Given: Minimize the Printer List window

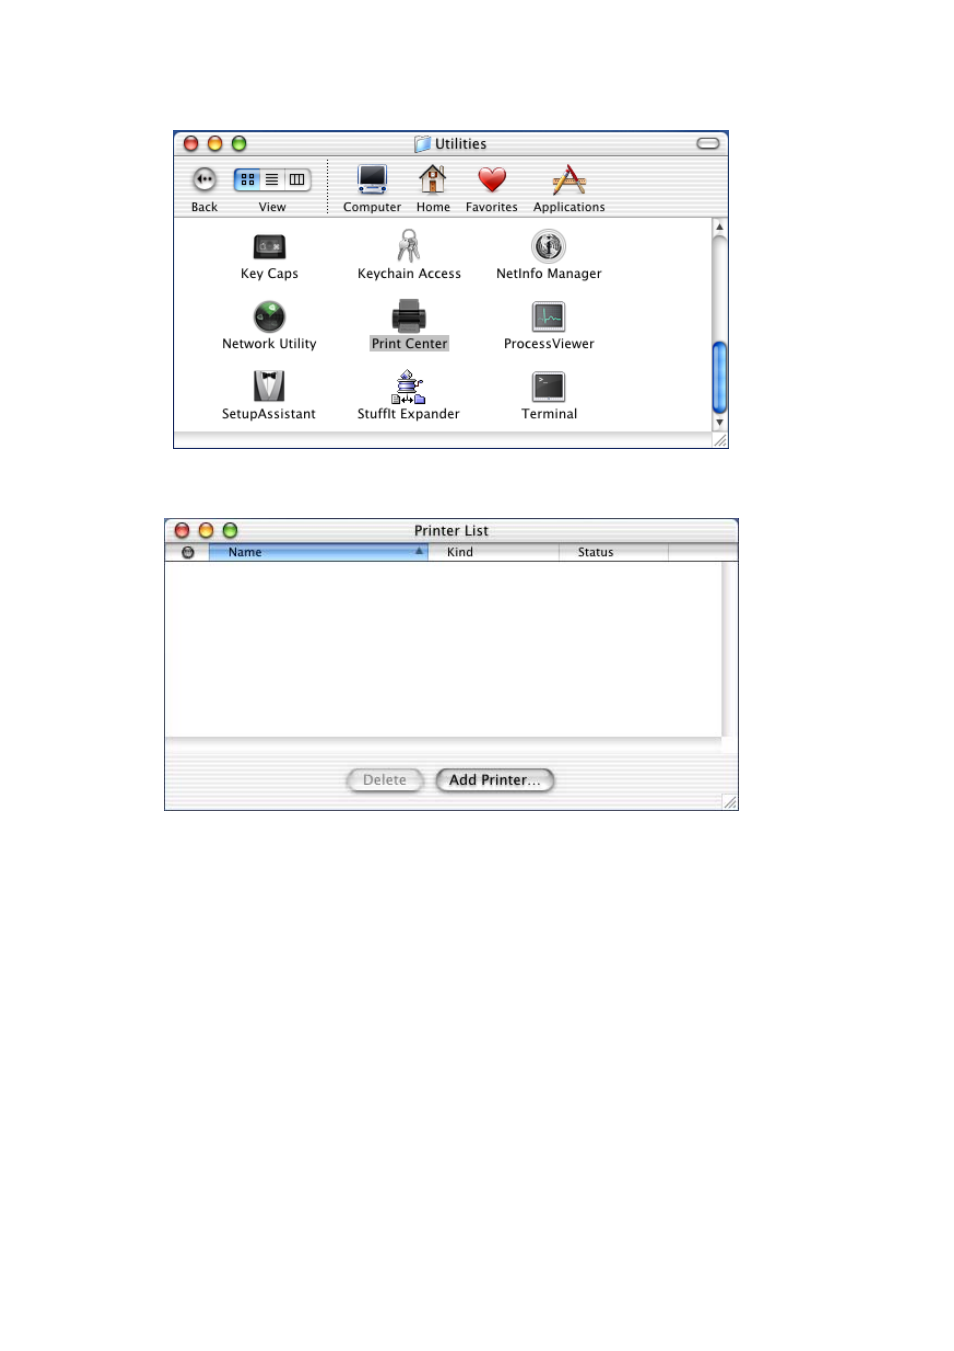Looking at the screenshot, I should click(206, 531).
